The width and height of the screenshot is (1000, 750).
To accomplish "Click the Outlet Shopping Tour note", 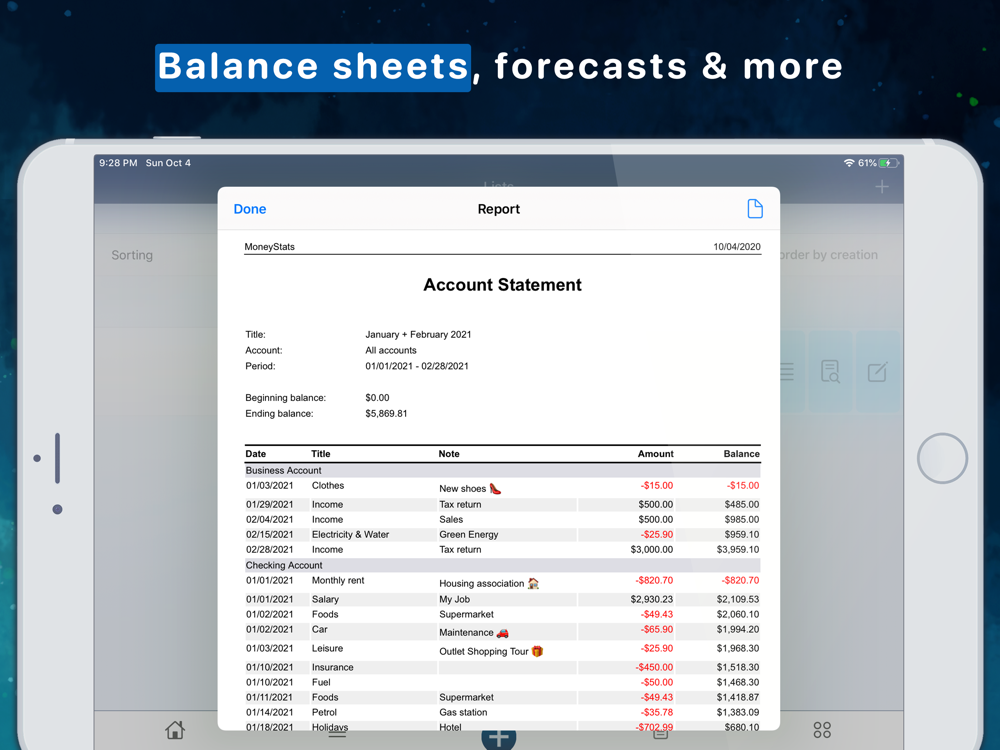I will pos(491,652).
